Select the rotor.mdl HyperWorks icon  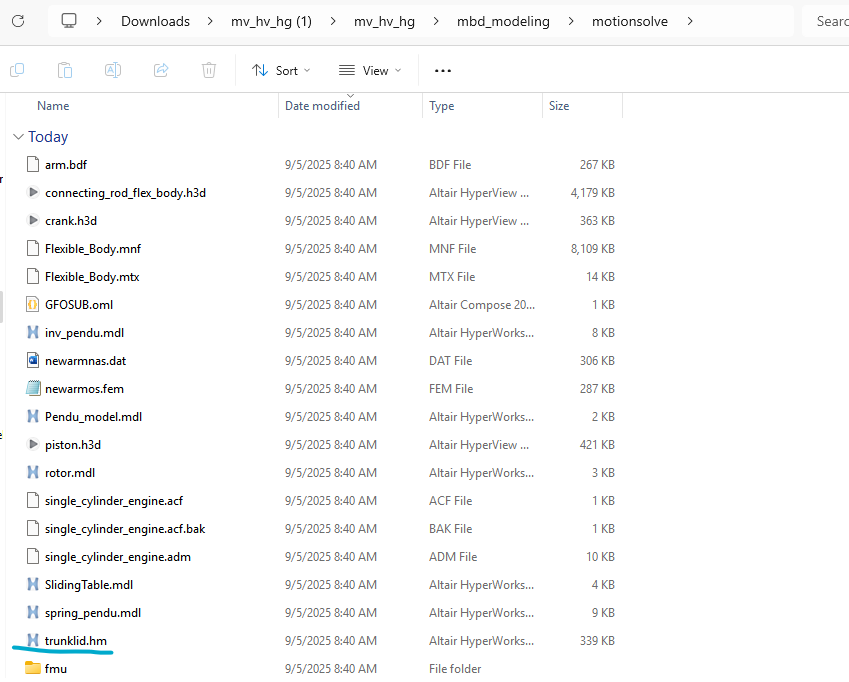[33, 473]
